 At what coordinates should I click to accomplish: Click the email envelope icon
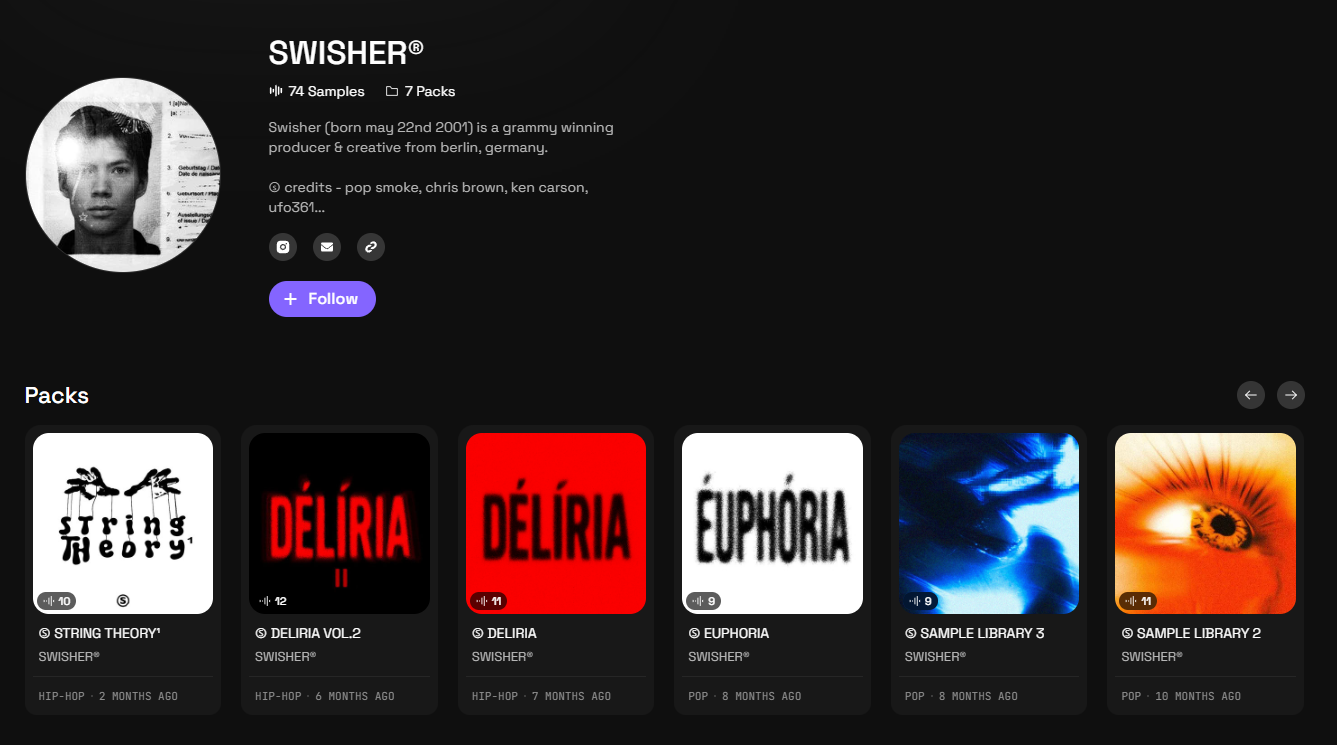point(327,247)
